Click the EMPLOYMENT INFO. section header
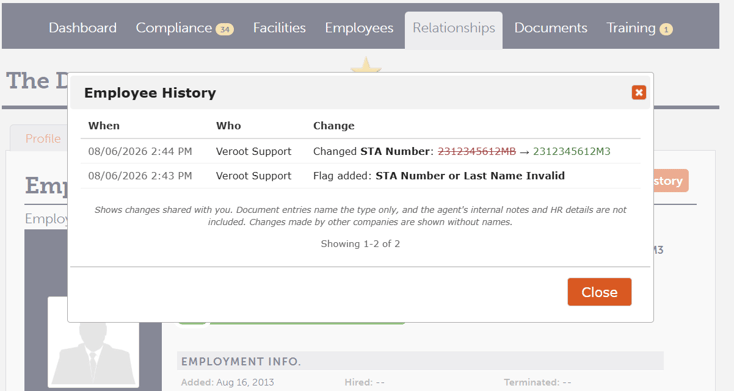 pos(241,361)
